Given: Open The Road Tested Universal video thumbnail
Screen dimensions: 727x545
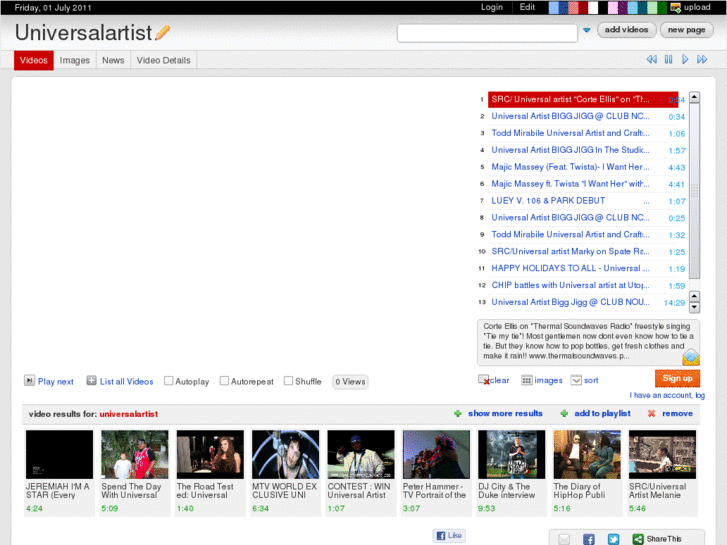Looking at the screenshot, I should [210, 454].
